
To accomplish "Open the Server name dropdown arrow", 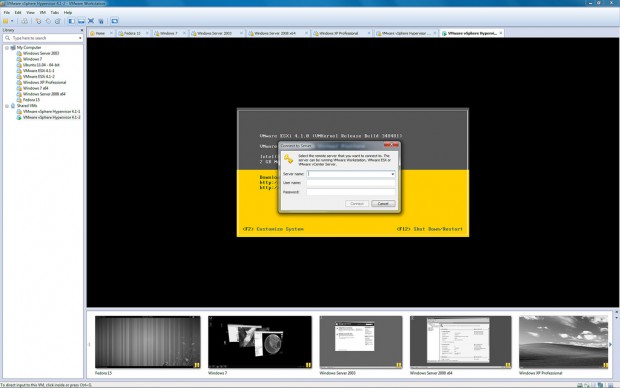I will (x=393, y=174).
